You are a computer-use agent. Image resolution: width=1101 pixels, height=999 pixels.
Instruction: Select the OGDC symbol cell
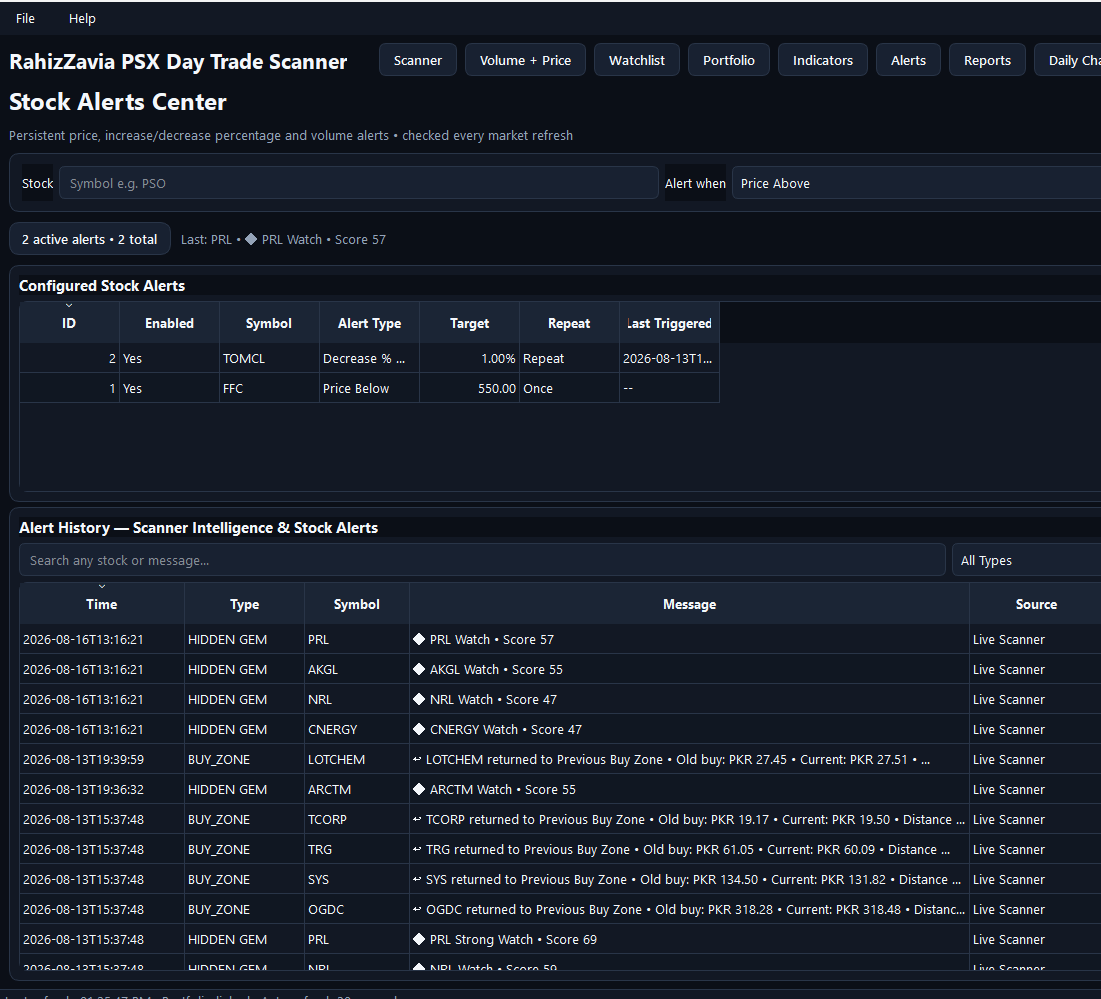point(357,909)
